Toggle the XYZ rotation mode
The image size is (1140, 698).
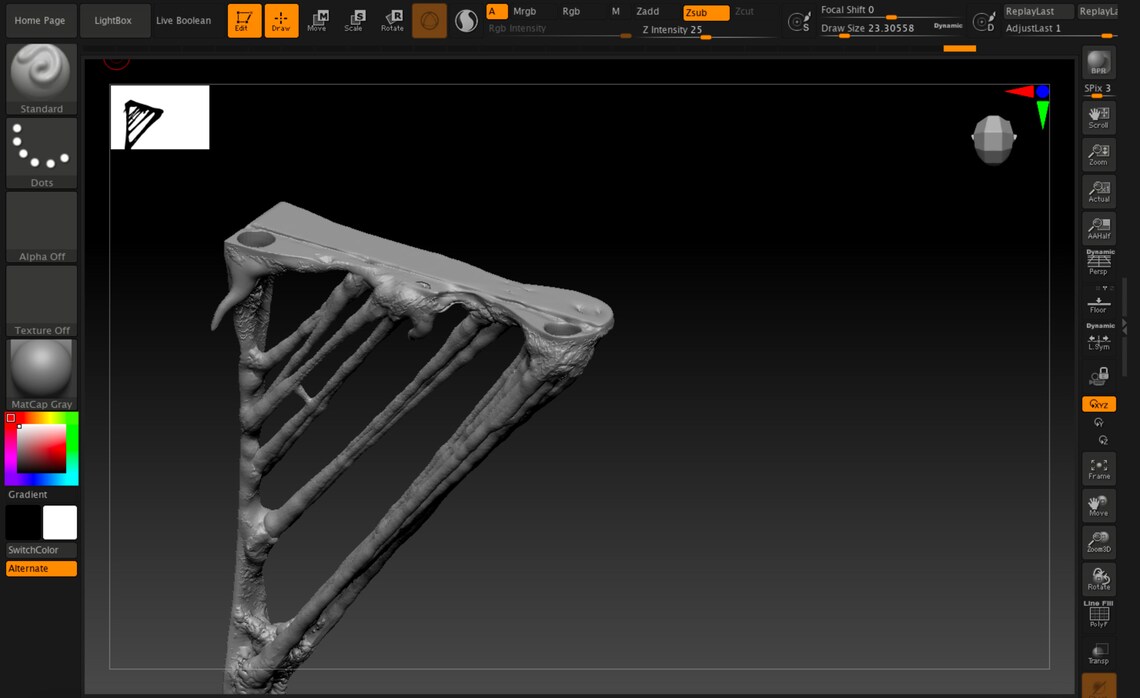click(x=1099, y=404)
